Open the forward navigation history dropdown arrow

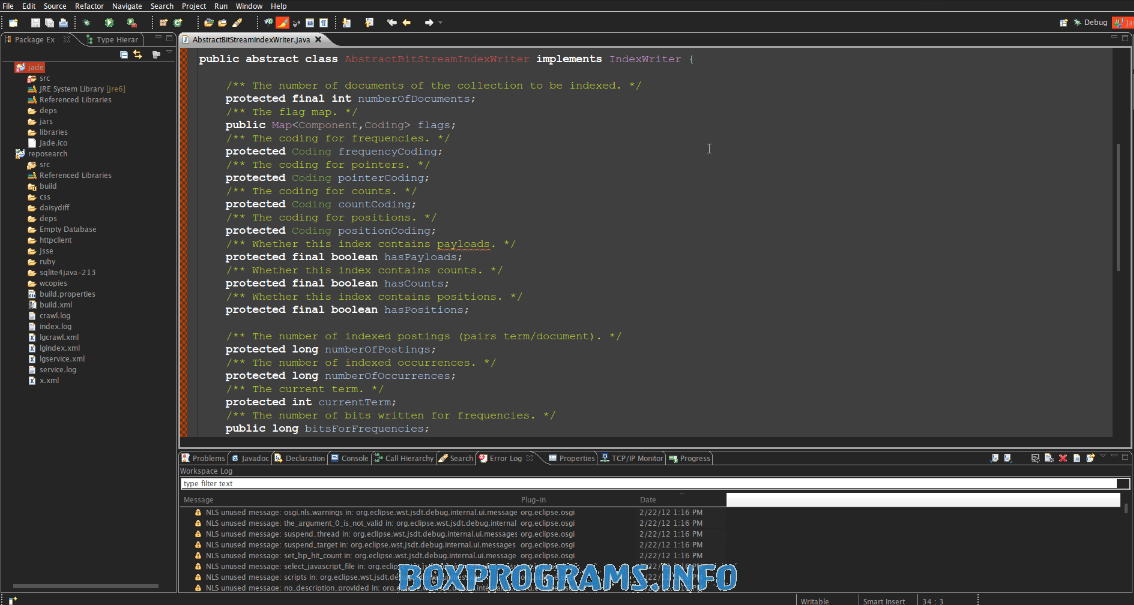coord(441,22)
